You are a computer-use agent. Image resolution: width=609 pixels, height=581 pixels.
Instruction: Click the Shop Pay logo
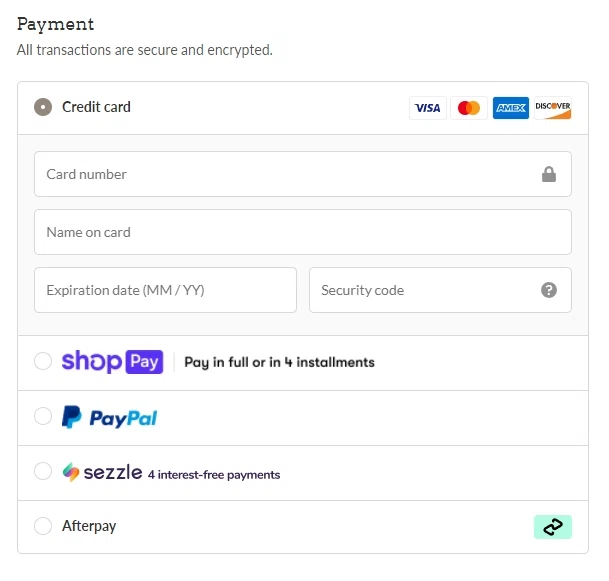pyautogui.click(x=112, y=362)
